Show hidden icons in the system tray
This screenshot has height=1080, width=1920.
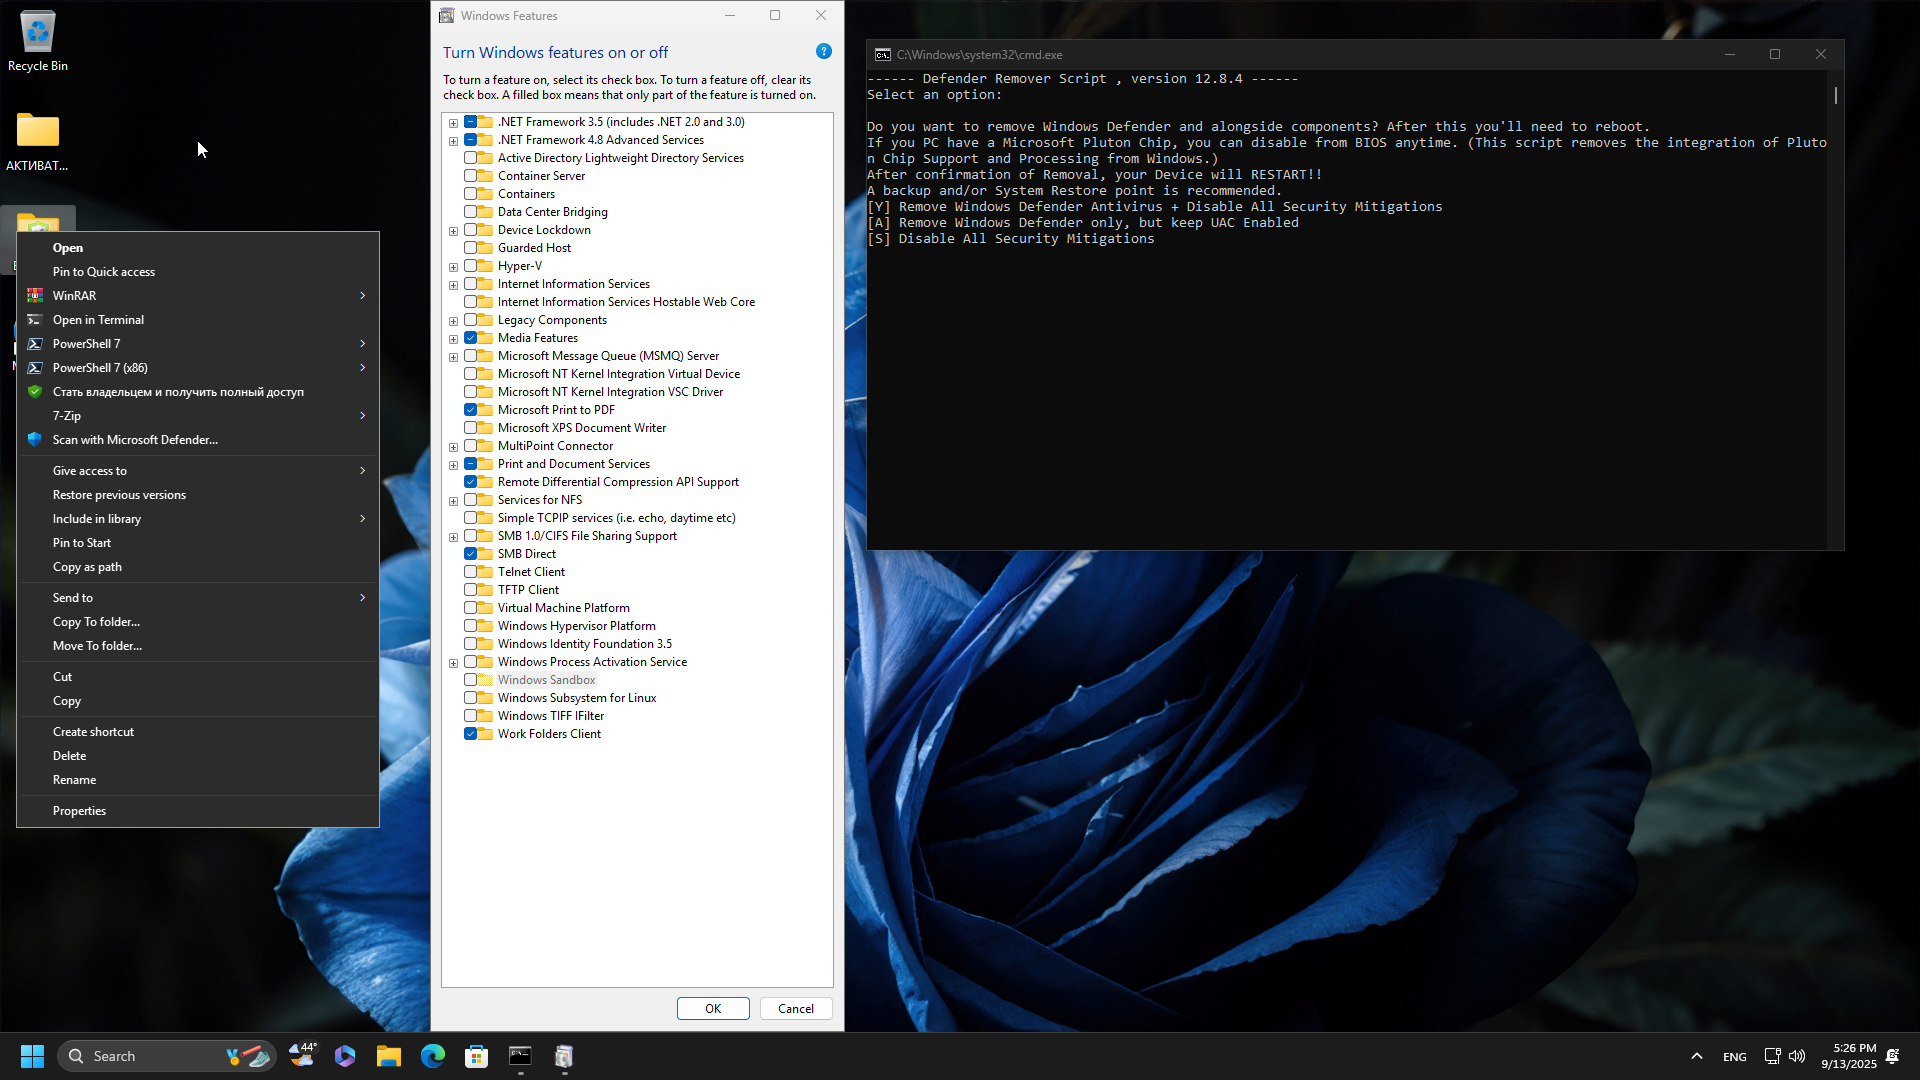[1697, 1056]
